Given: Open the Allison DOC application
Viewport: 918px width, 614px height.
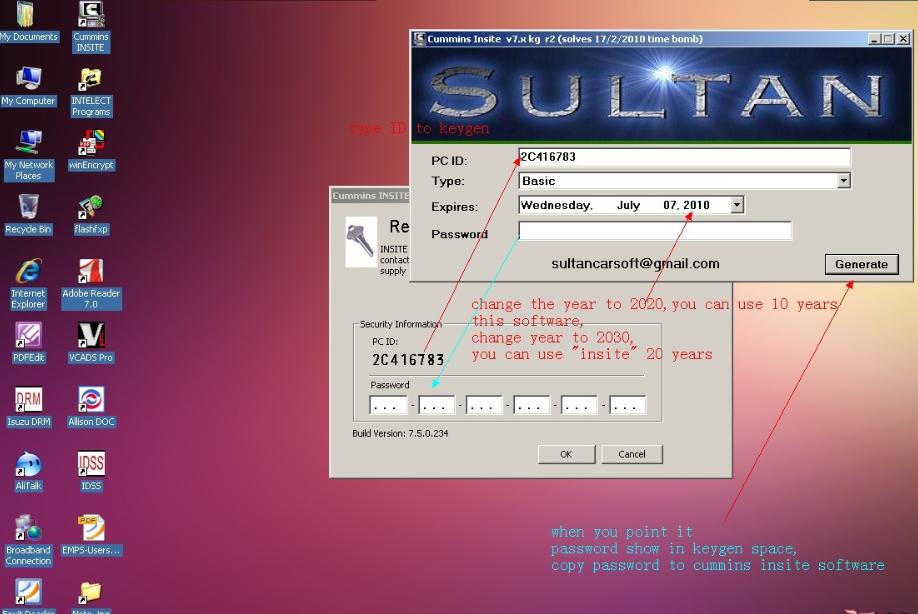Looking at the screenshot, I should click(x=91, y=400).
